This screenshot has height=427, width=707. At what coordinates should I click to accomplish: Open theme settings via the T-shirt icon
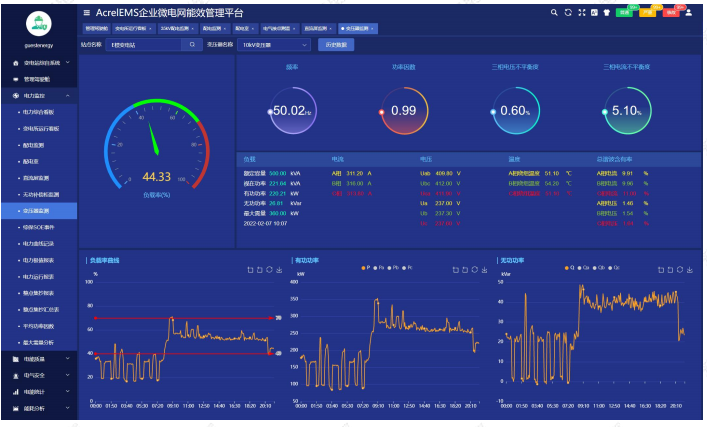click(607, 13)
